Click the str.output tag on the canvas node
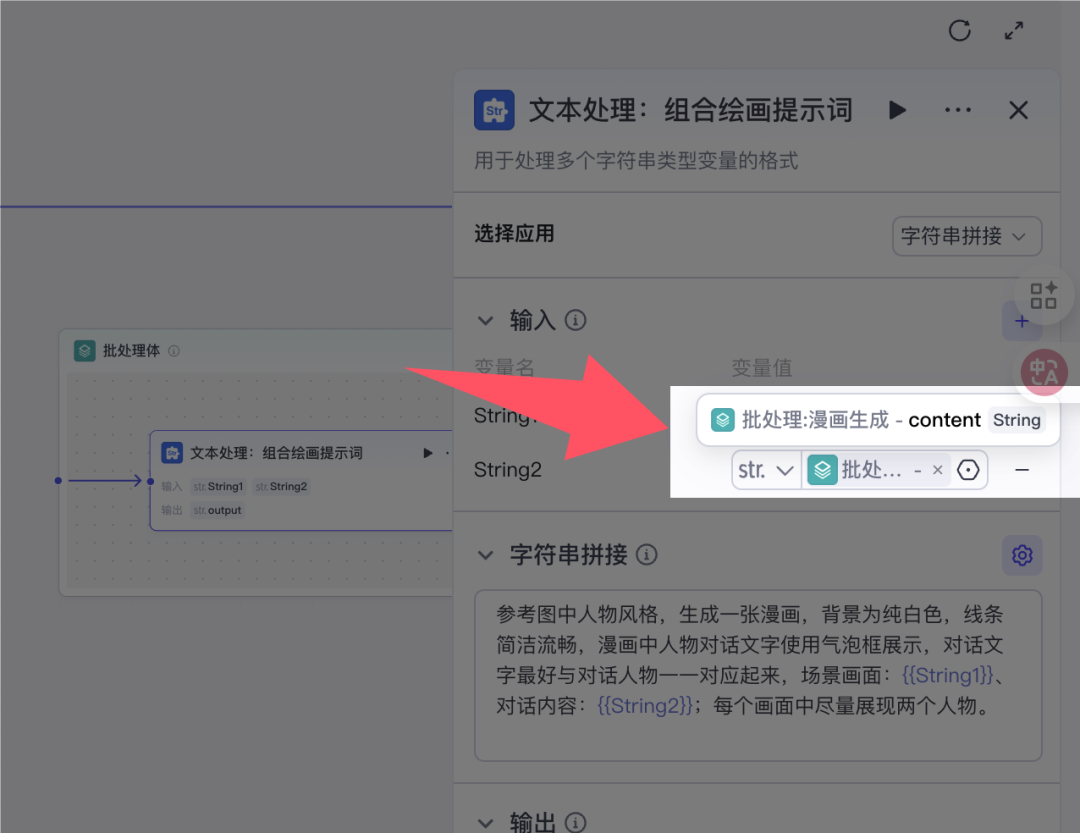1080x833 pixels. tap(217, 511)
